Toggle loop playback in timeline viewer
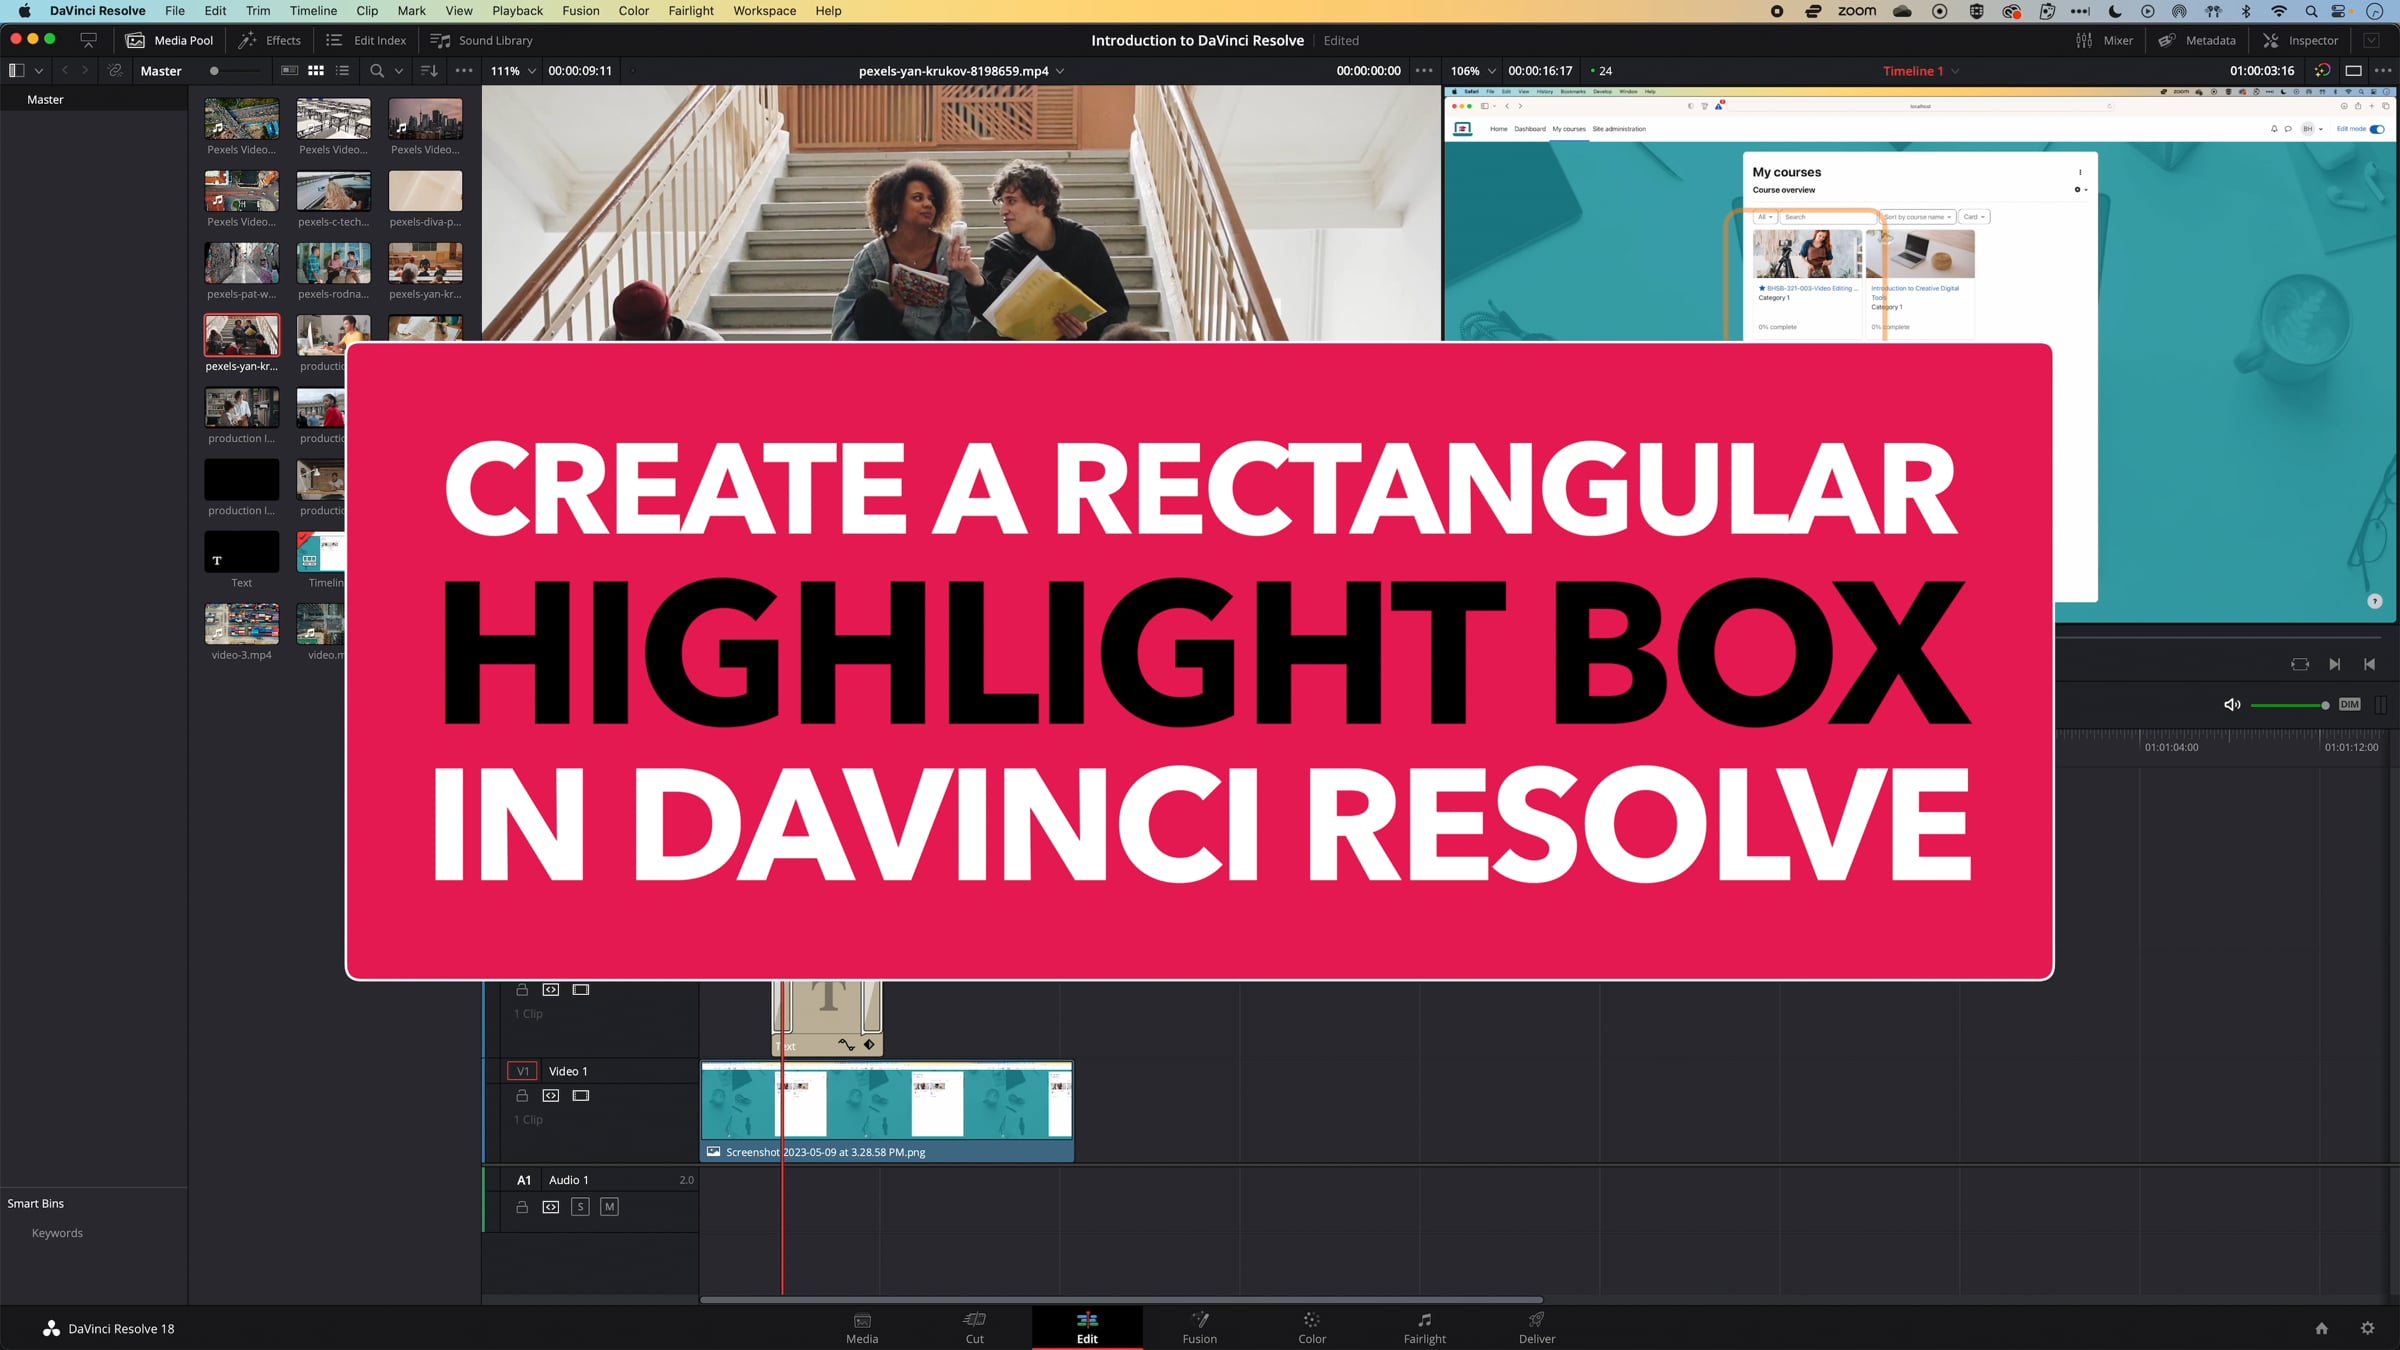 pyautogui.click(x=2300, y=664)
